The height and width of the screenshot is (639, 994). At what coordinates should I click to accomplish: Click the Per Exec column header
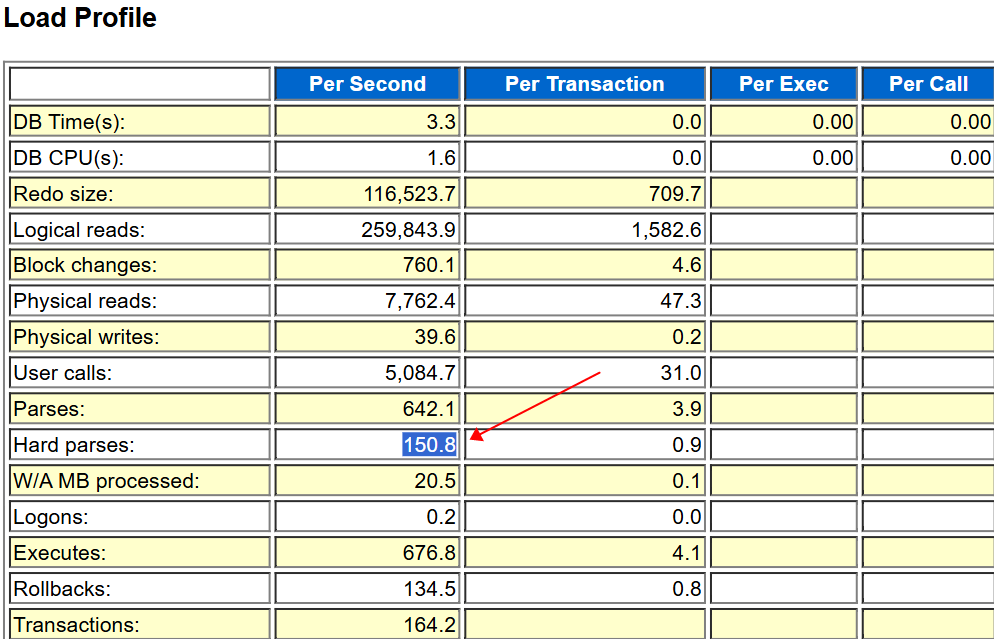783,84
